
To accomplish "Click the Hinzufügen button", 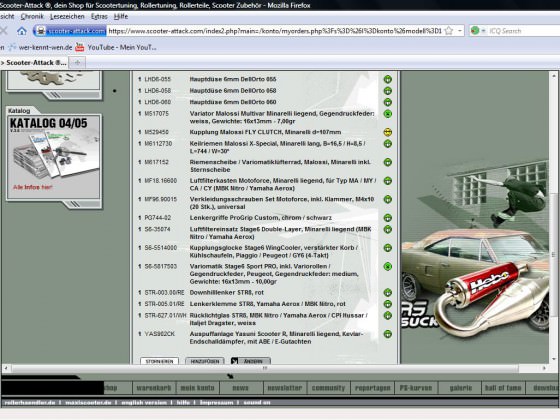I will point(205,361).
